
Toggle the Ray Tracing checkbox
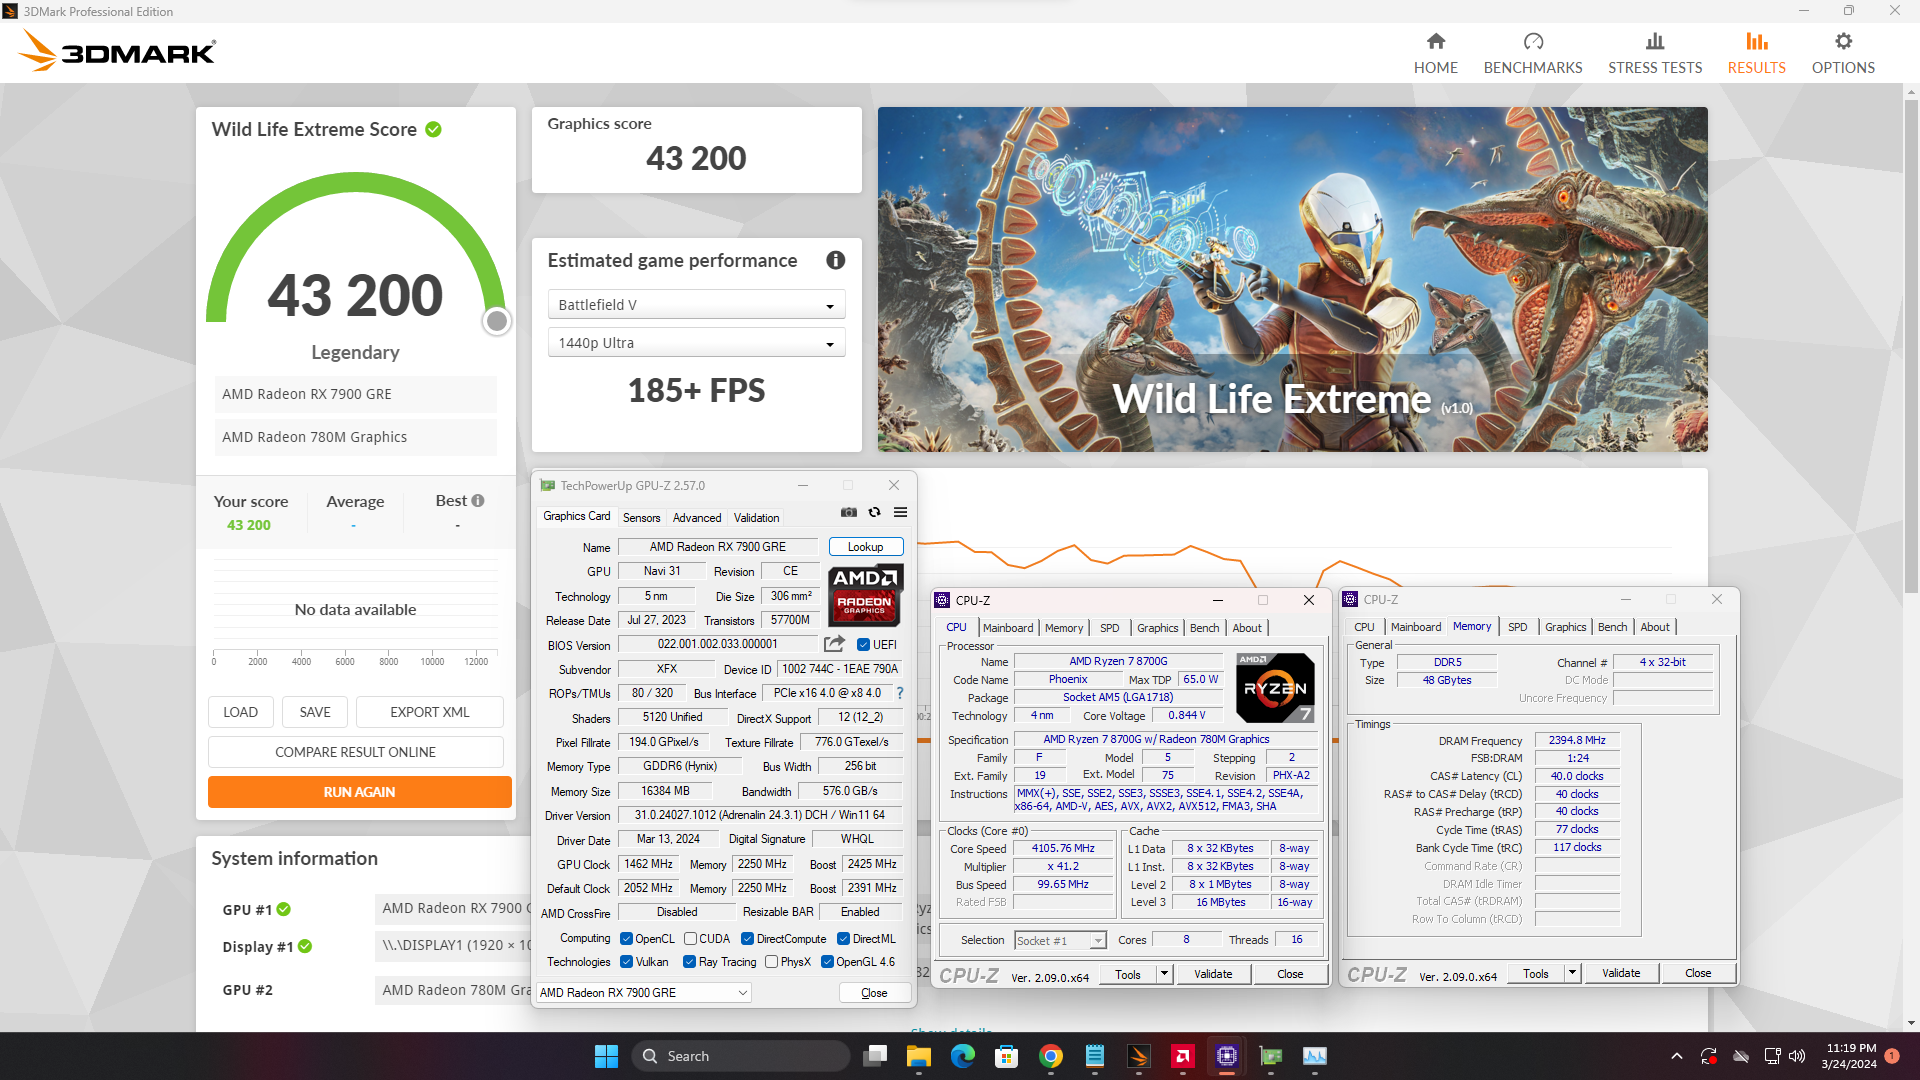pos(689,962)
